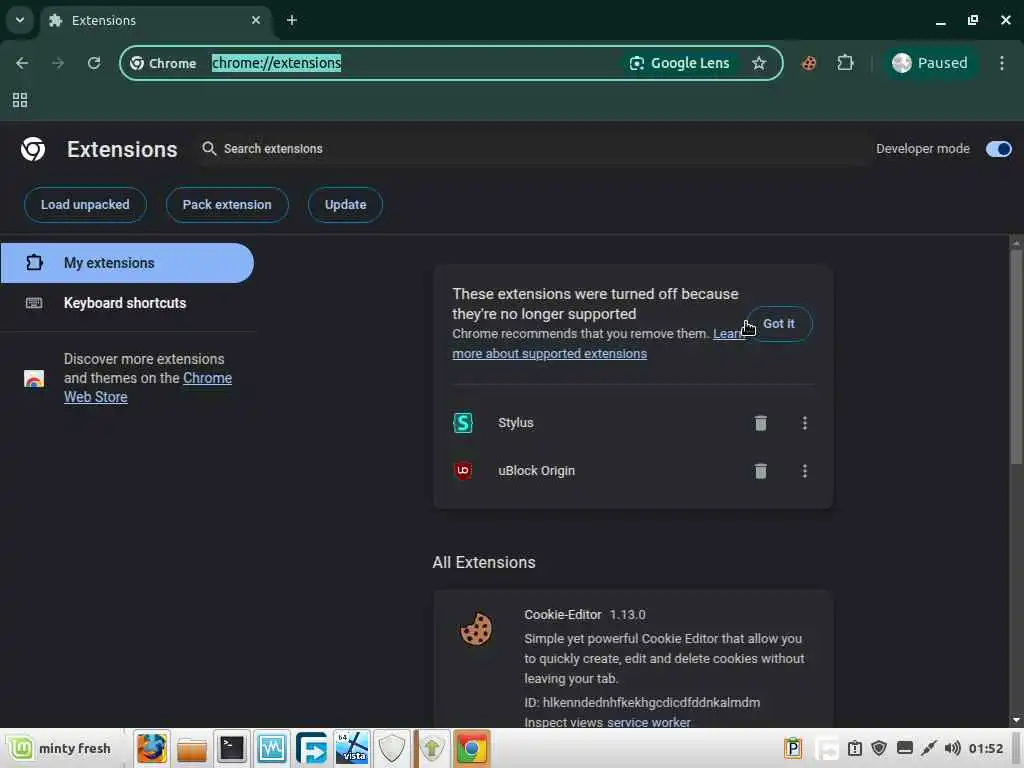The image size is (1024, 768).
Task: Open the volume control in tray
Action: (x=953, y=748)
